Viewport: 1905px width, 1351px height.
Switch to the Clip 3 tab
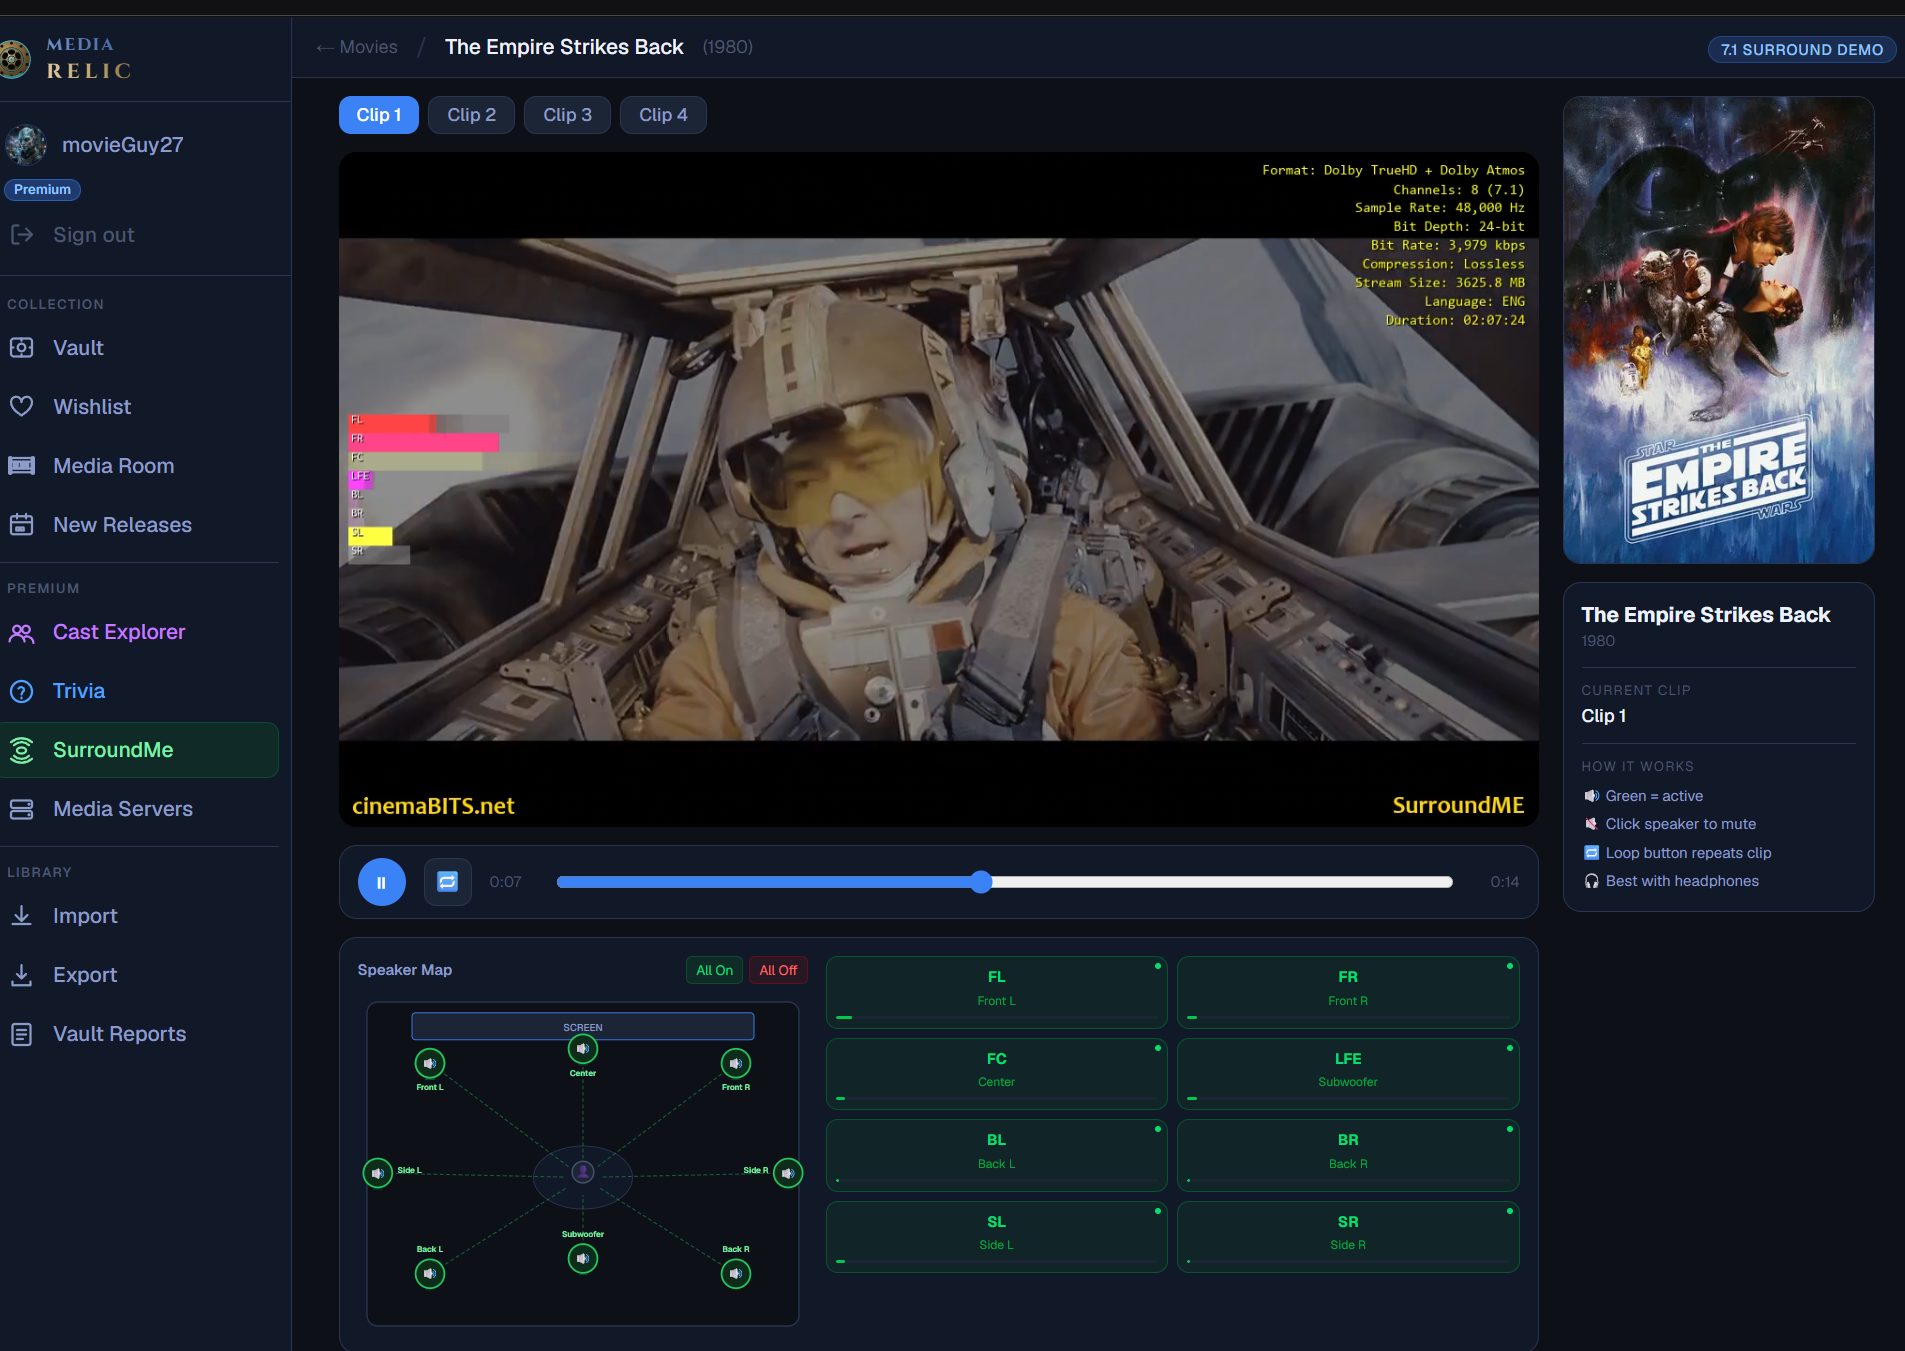(567, 115)
